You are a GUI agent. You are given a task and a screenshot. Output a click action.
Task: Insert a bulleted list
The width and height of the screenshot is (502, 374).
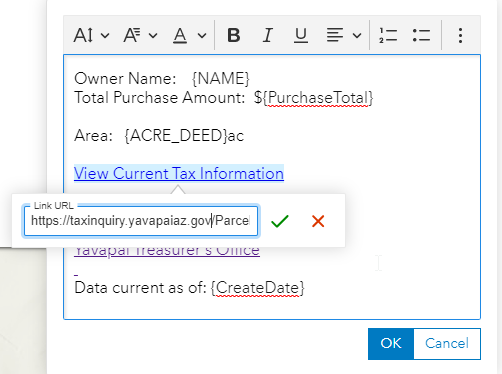[x=421, y=35]
